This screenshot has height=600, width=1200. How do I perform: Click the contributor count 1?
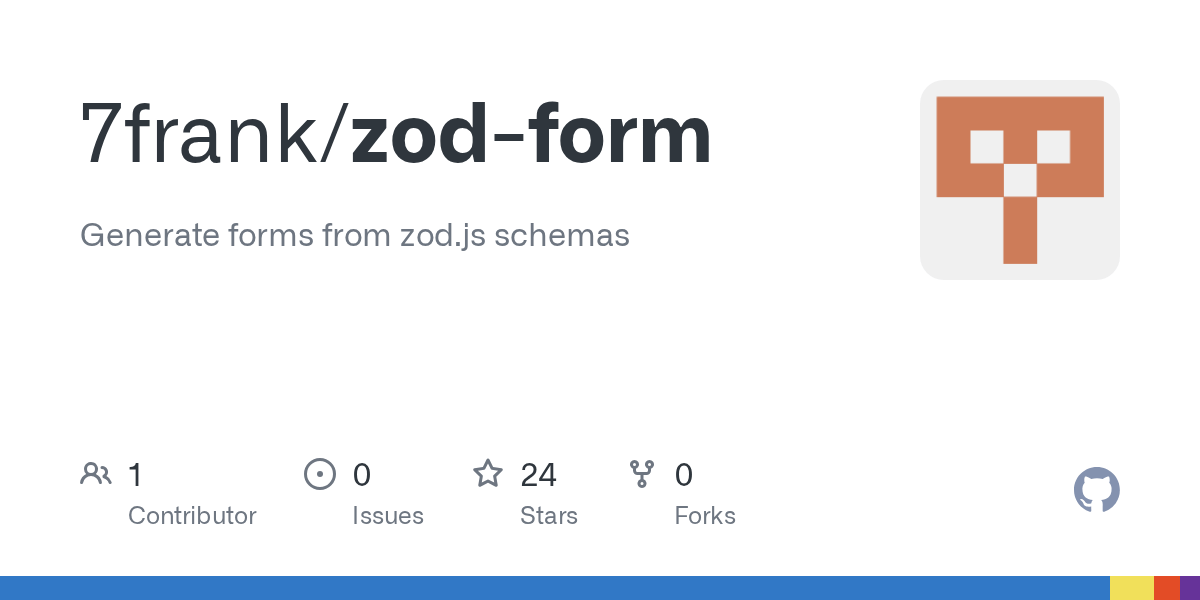pyautogui.click(x=136, y=474)
